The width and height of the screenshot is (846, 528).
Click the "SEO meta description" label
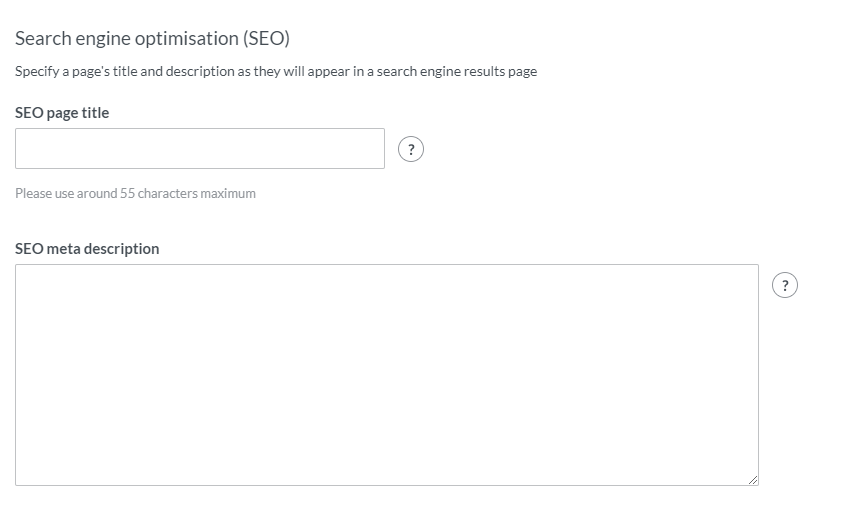(x=87, y=249)
